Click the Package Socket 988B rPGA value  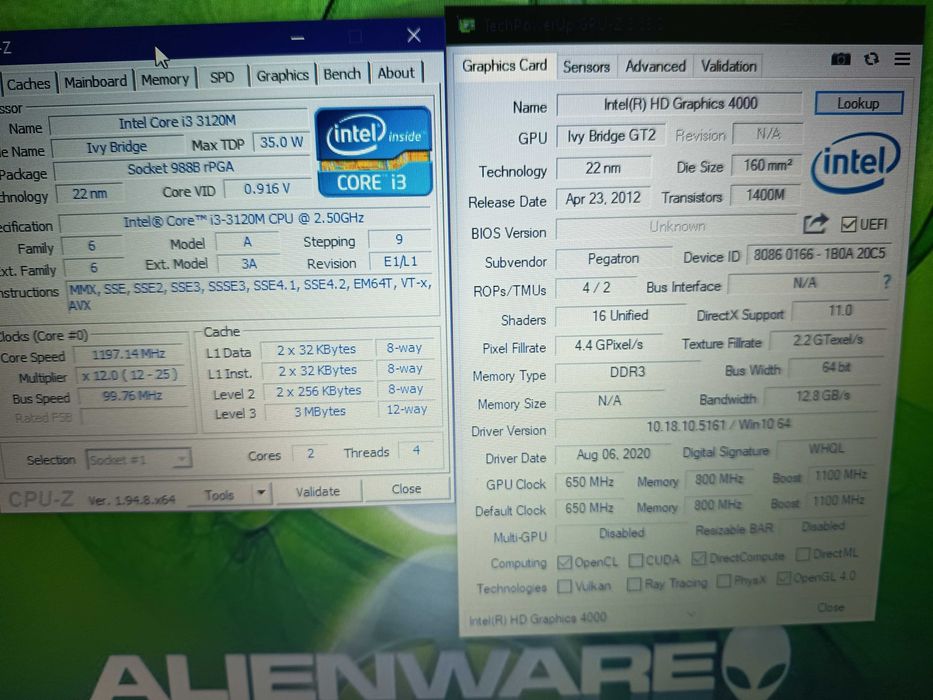tap(180, 168)
